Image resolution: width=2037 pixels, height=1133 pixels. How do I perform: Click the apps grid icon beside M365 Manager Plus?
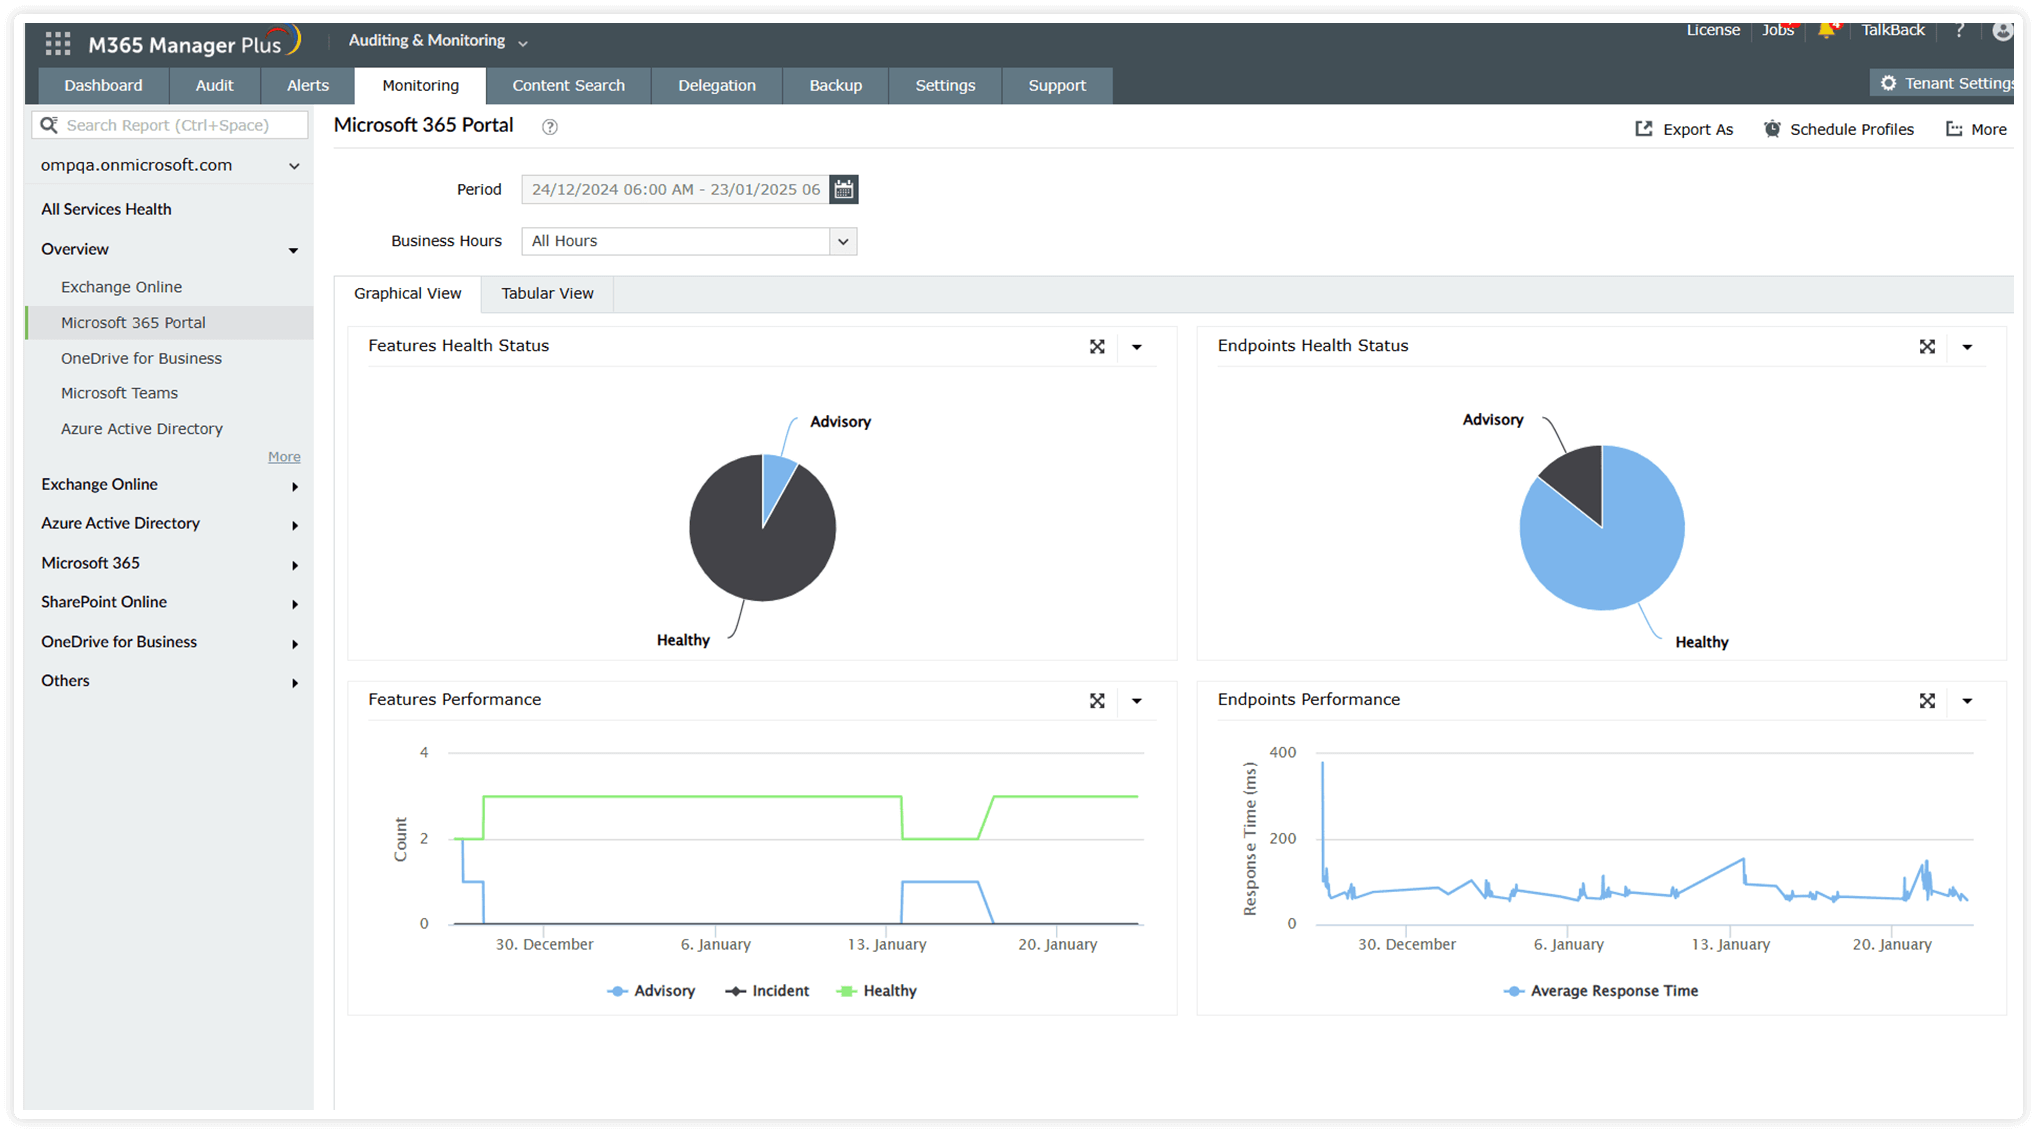point(57,42)
